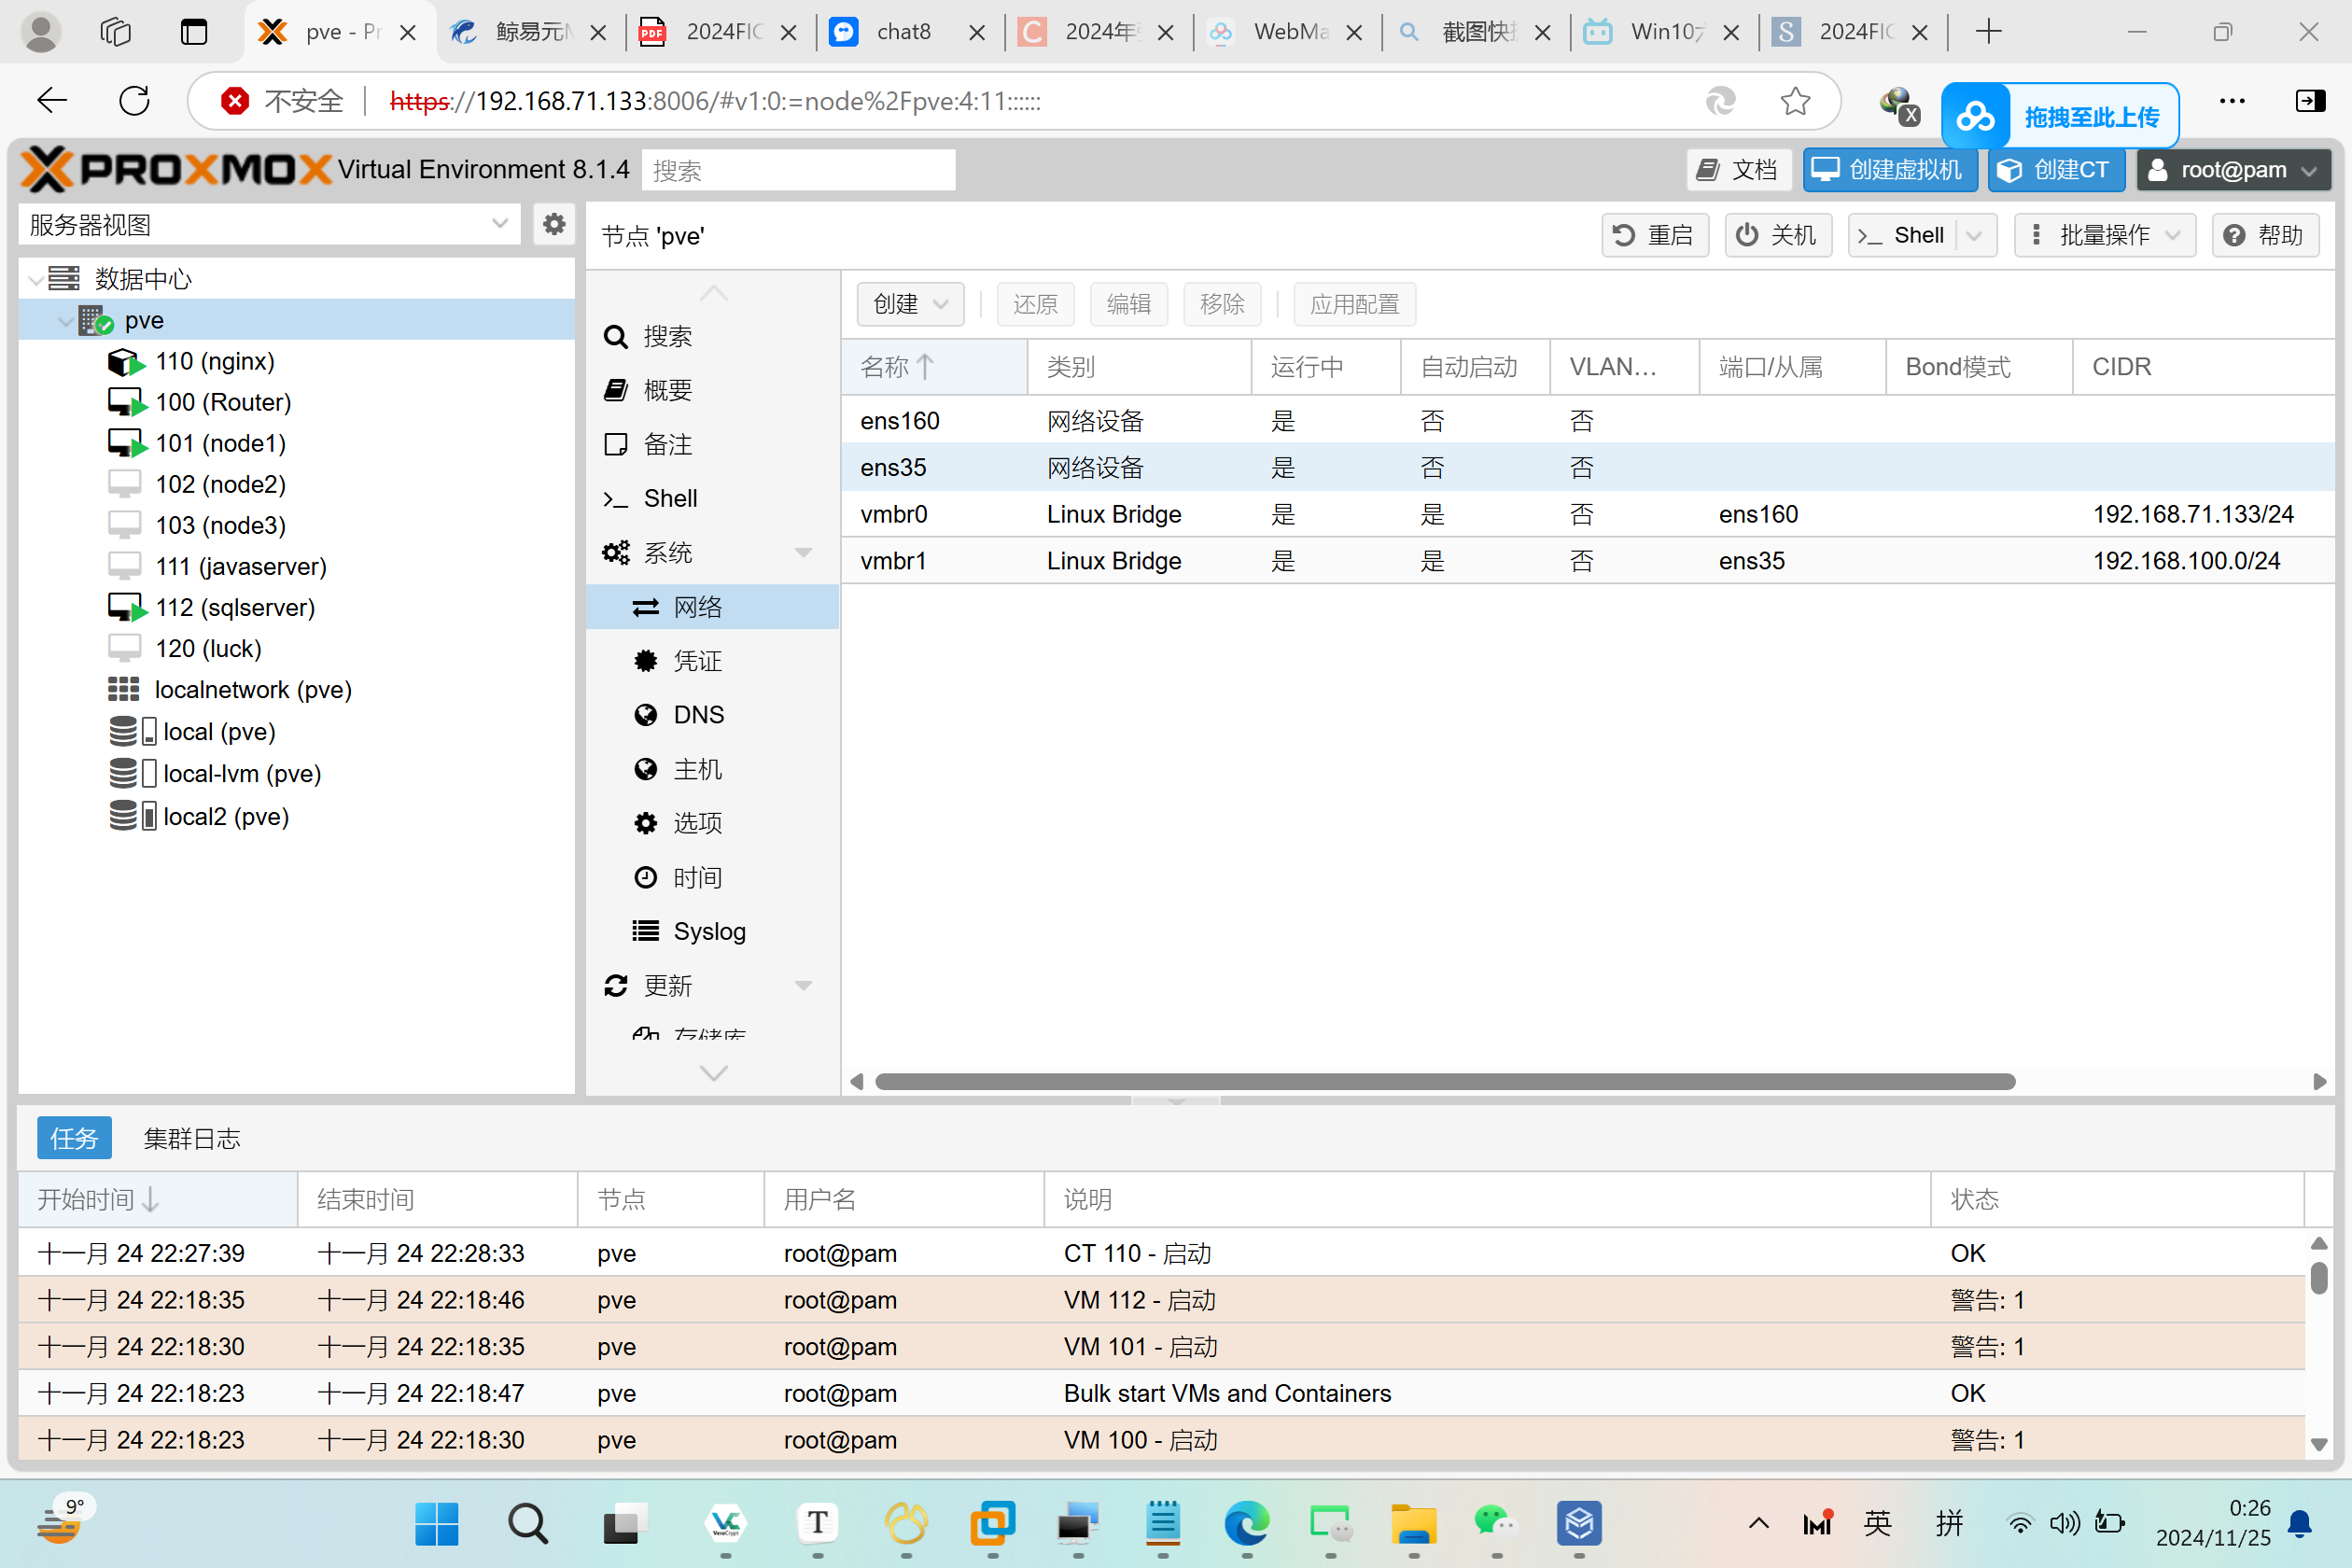Open the node 搜索 panel
2352x1568 pixels.
pyautogui.click(x=668, y=336)
